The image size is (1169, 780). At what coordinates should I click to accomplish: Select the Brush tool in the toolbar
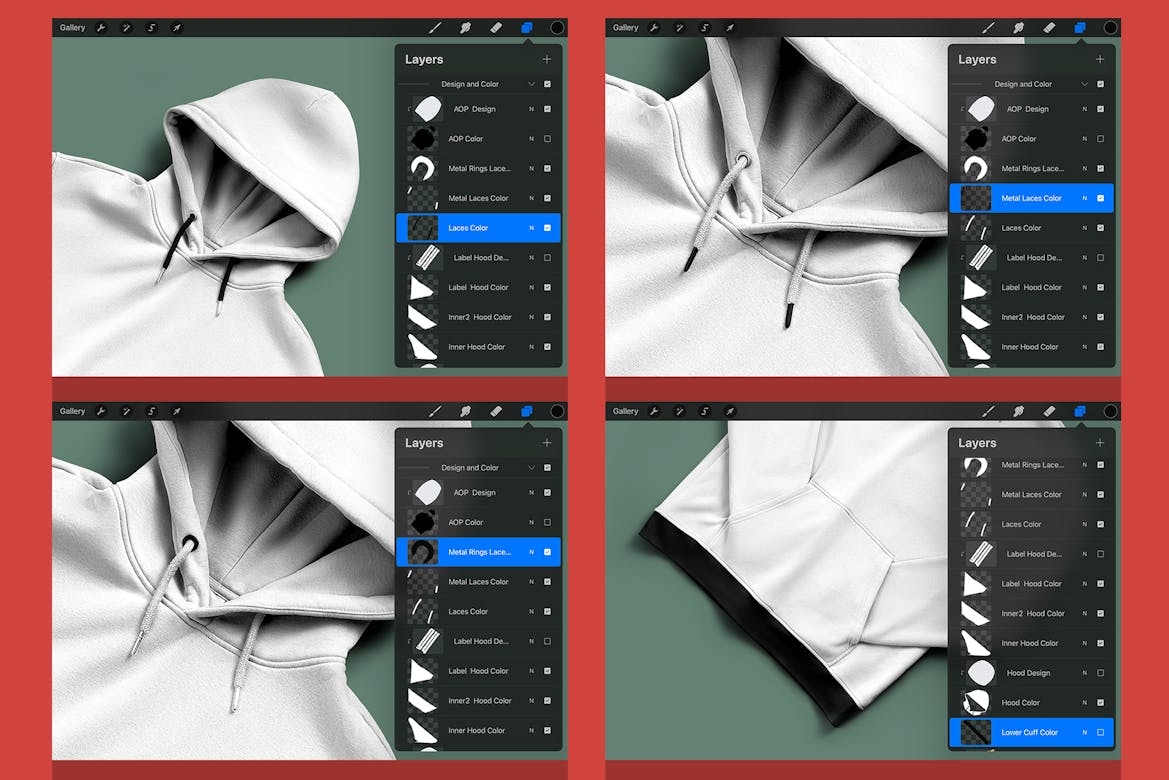(x=436, y=27)
